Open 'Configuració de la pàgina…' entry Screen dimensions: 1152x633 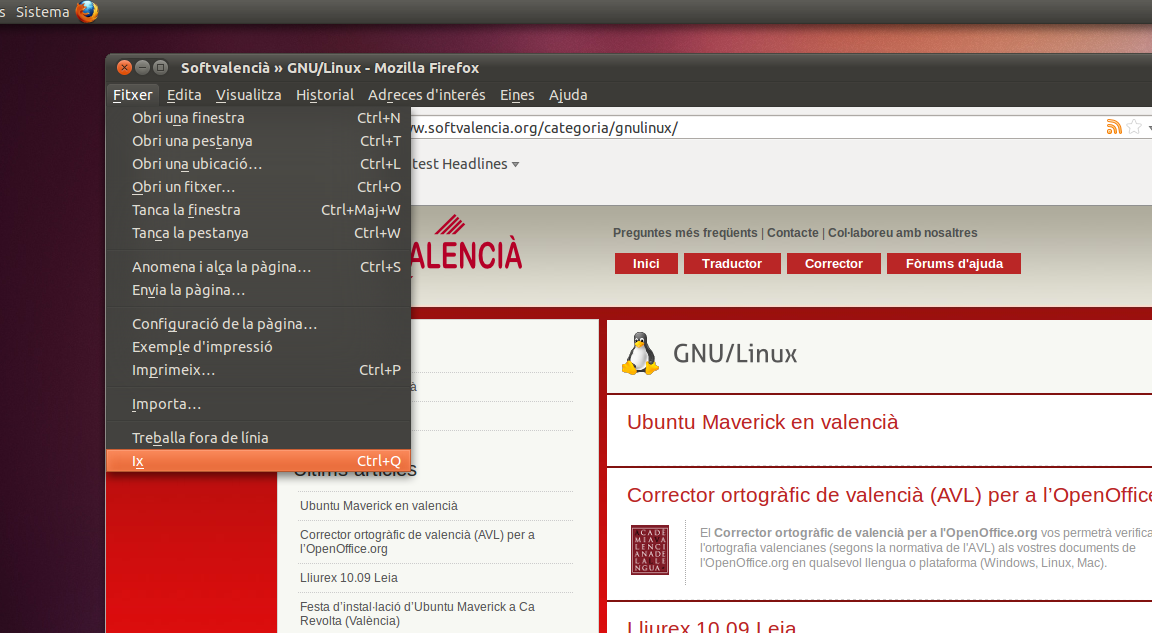tap(259, 324)
